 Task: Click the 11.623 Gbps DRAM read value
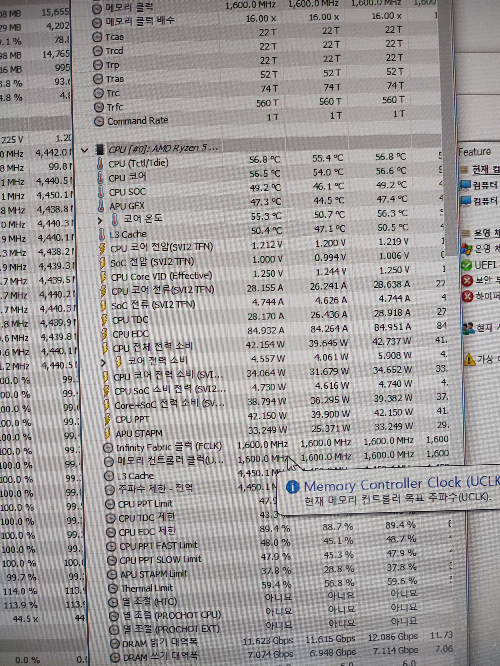click(x=268, y=641)
